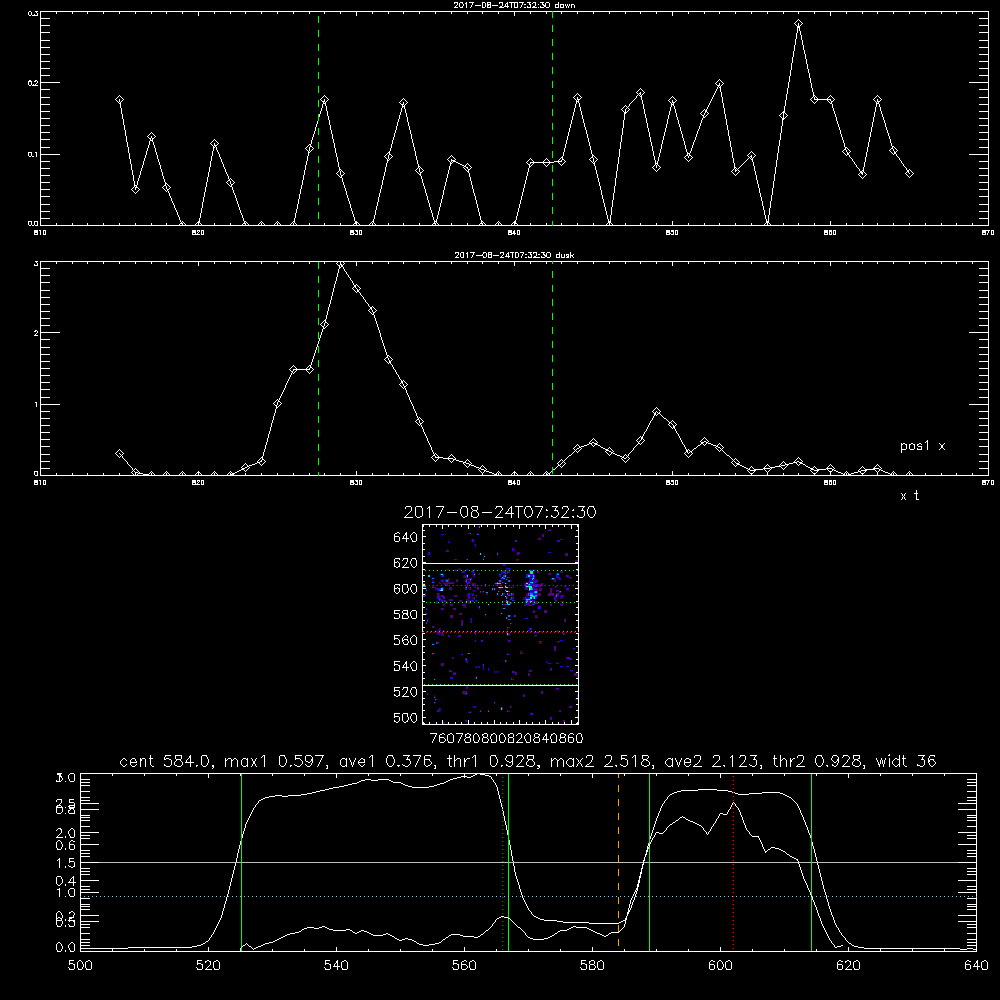Click the green vertical line near 567 in the bottom plot

pos(508,862)
